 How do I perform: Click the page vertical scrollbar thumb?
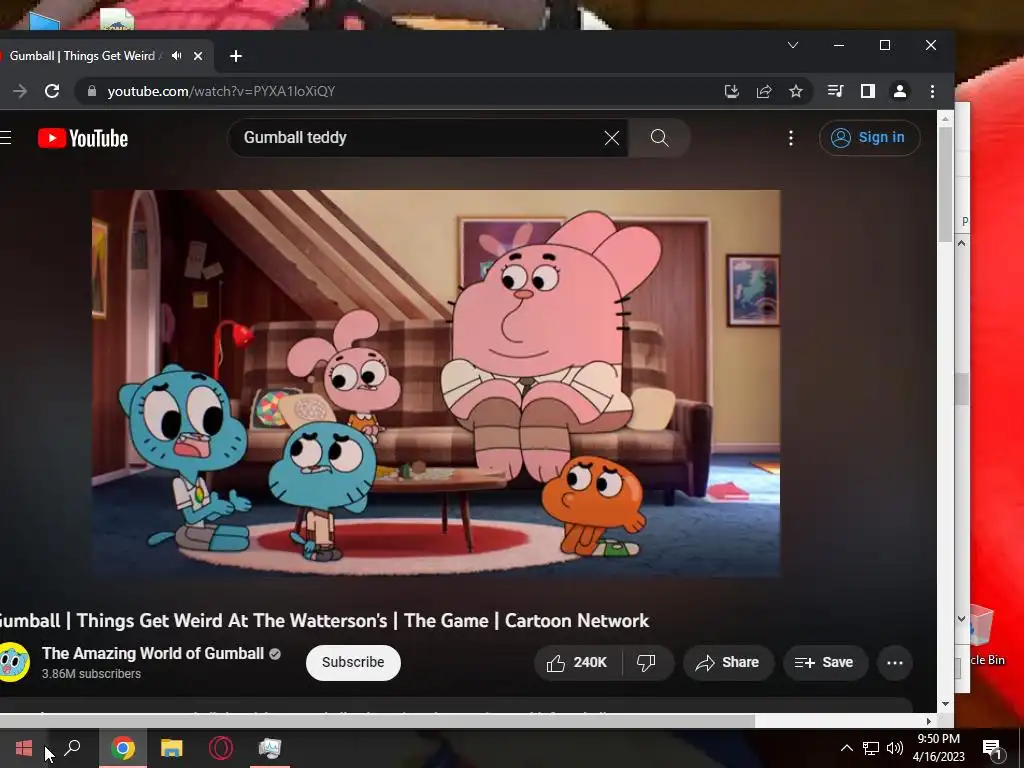point(945,185)
